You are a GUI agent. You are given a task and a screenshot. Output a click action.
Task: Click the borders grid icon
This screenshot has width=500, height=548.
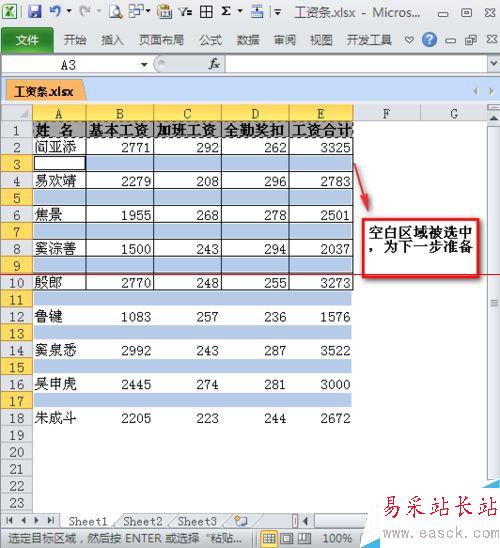point(206,12)
